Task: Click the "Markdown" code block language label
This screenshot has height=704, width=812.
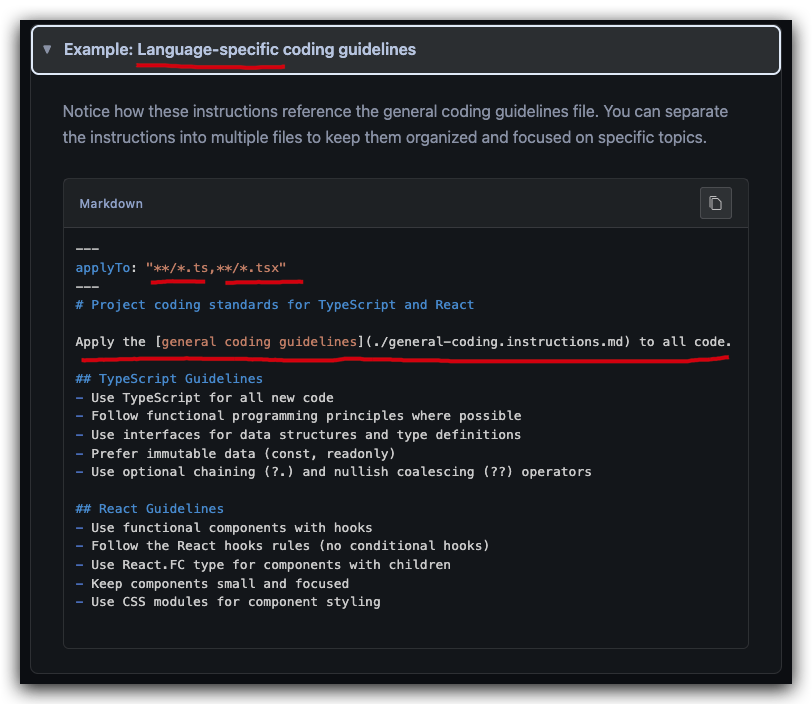Action: [x=111, y=204]
